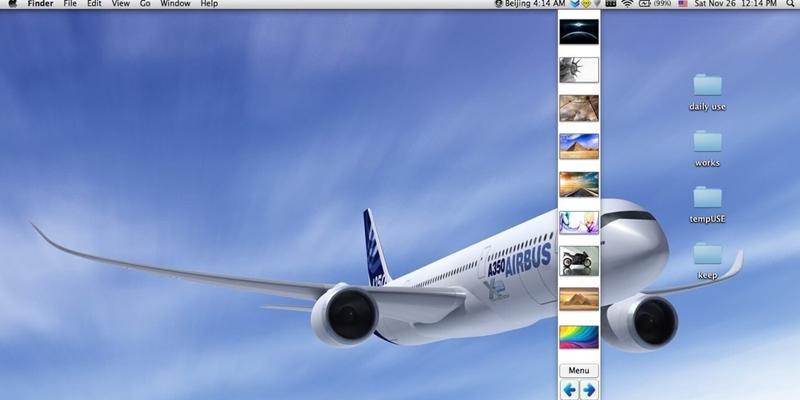800x400 pixels.
Task: Select the Statue of Liberty wallpaper thumbnail
Action: (579, 70)
